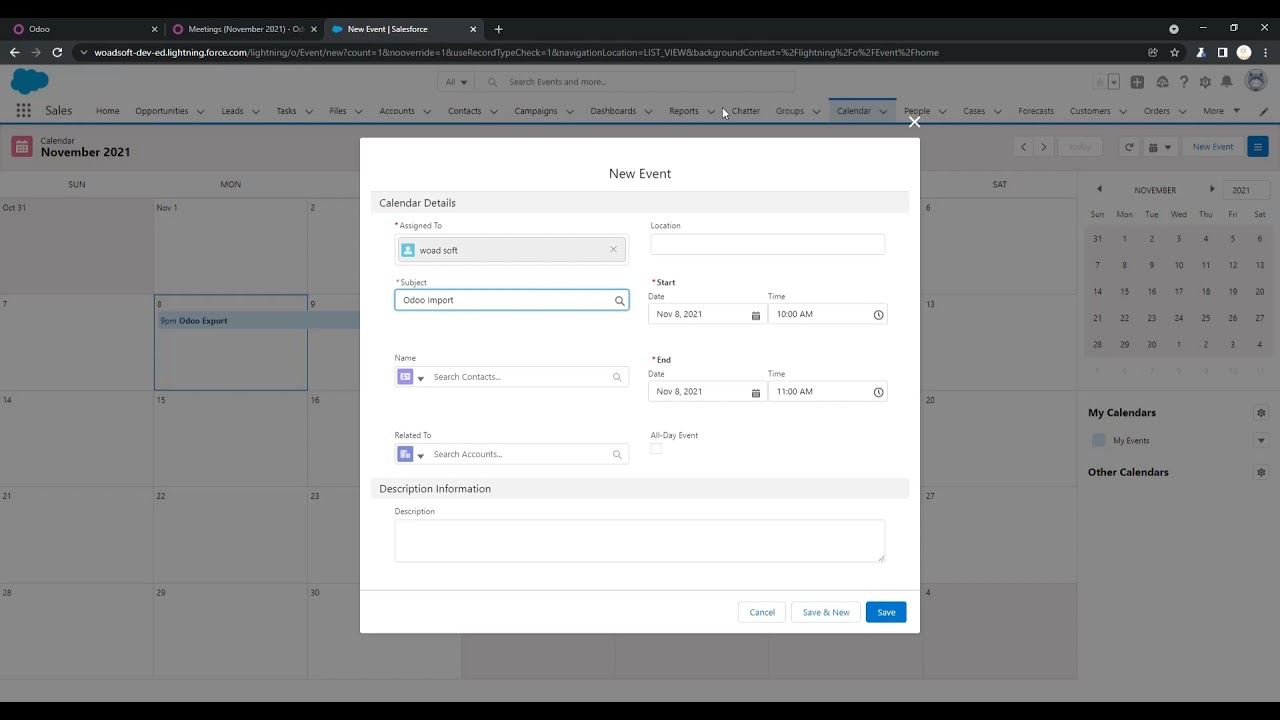Click the blue Save button
Image resolution: width=1280 pixels, height=720 pixels.
(886, 612)
